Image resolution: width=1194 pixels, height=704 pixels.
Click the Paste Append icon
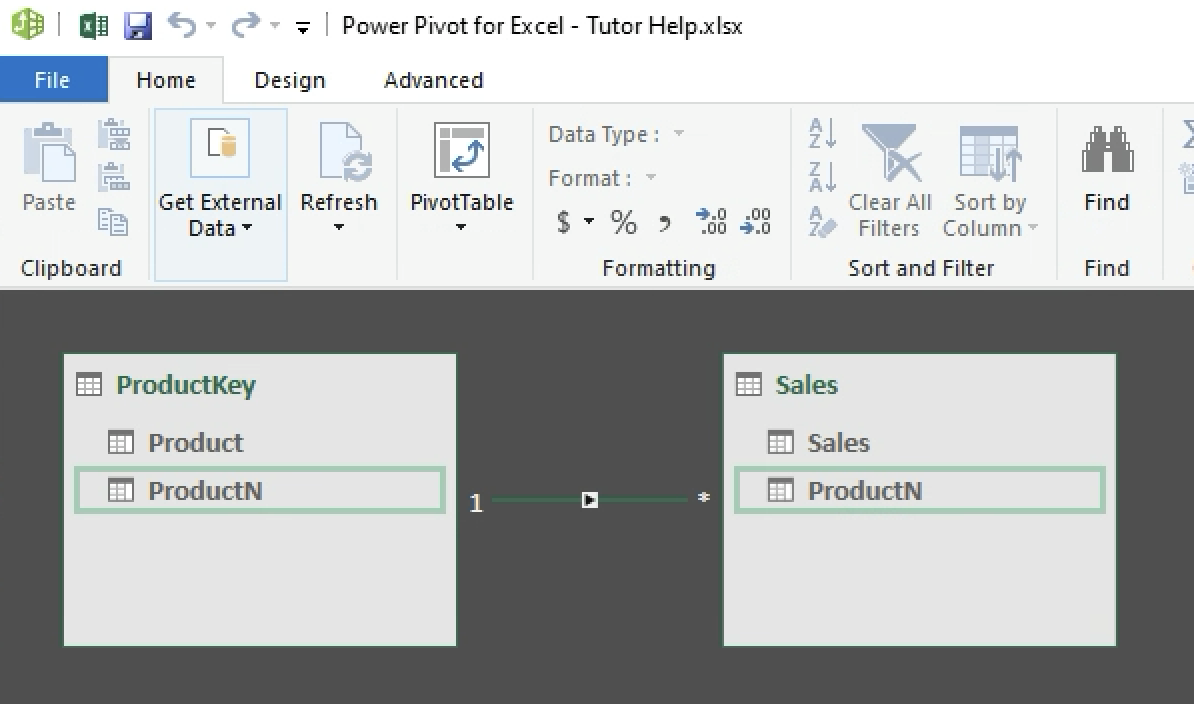coord(114,135)
